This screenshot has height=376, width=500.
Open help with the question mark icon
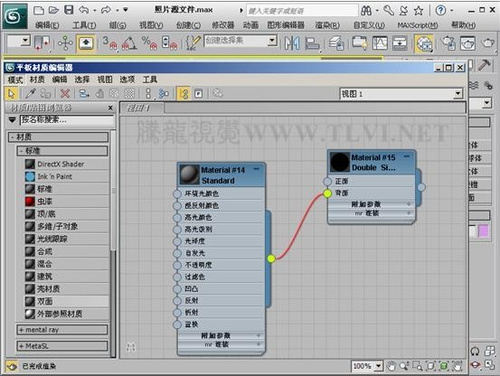point(440,11)
